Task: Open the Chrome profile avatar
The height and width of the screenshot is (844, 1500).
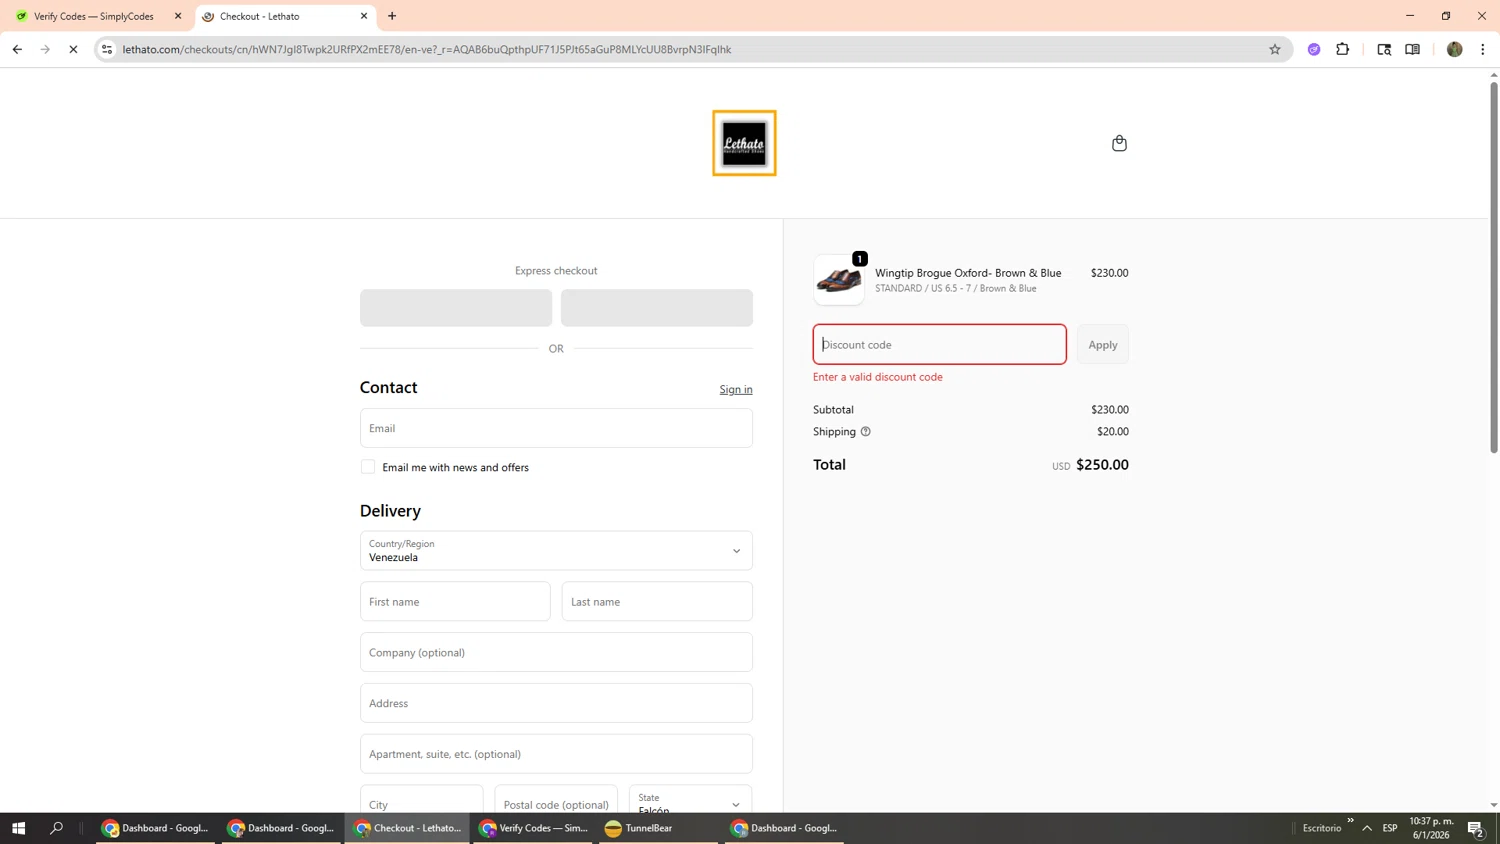Action: point(1454,49)
